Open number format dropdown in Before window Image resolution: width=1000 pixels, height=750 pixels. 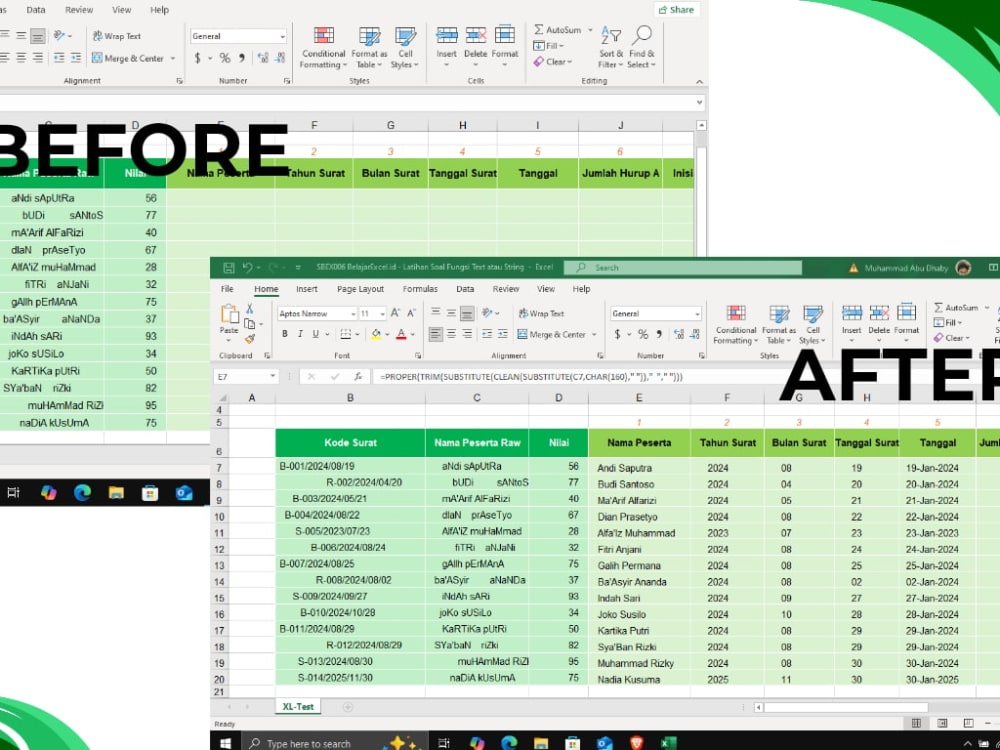coord(283,36)
